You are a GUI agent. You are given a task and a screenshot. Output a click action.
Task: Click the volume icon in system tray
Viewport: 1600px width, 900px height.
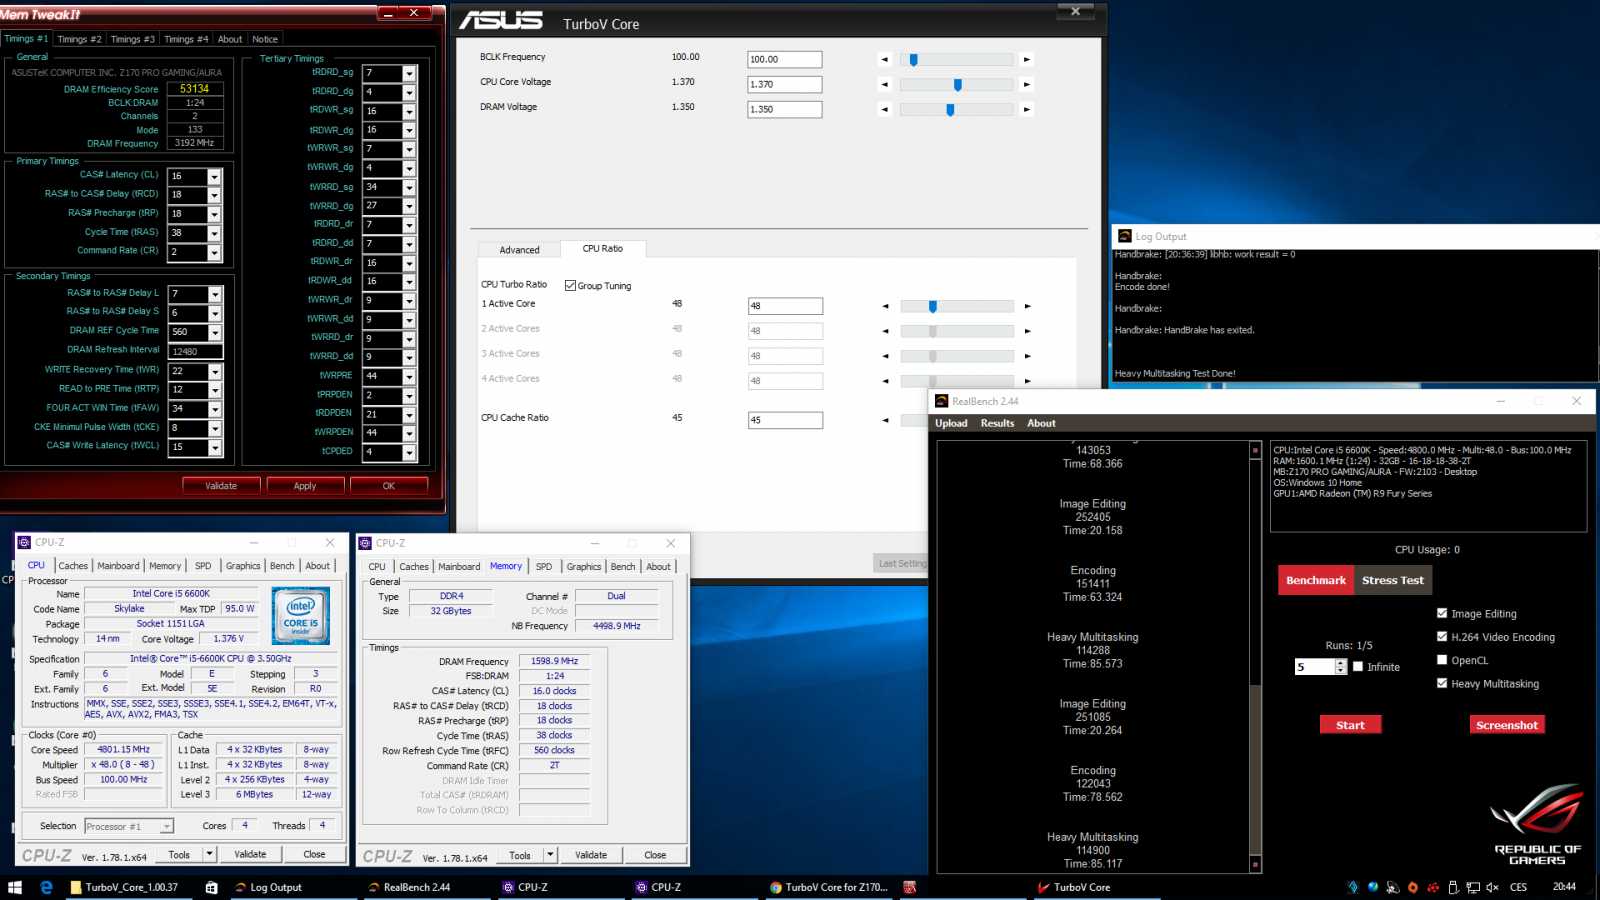point(1492,887)
